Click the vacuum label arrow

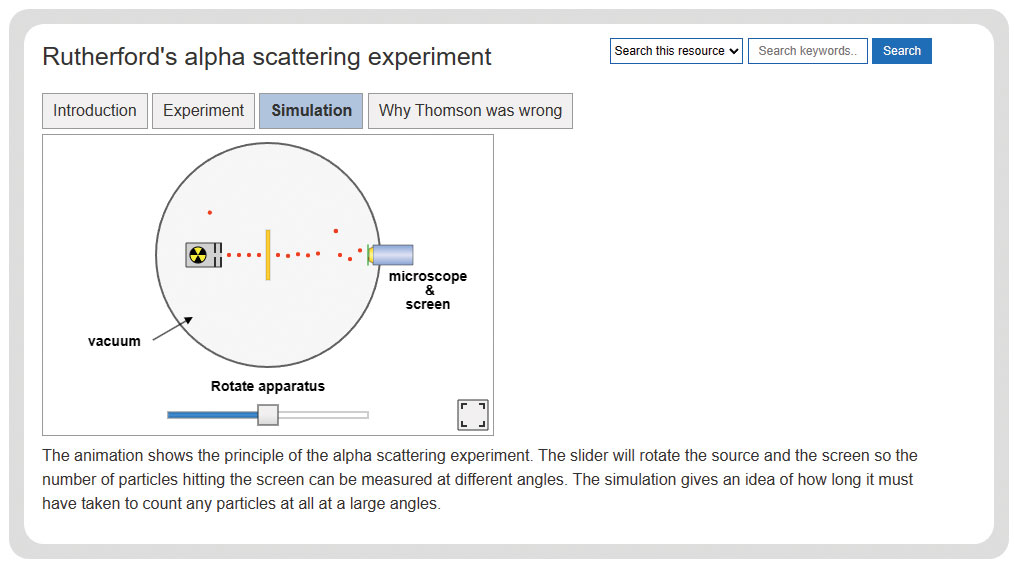pyautogui.click(x=173, y=329)
